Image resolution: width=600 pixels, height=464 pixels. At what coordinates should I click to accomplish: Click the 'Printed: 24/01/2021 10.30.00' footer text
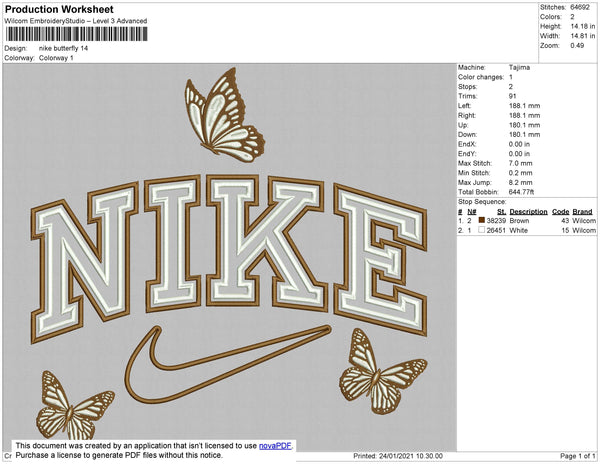(398, 456)
